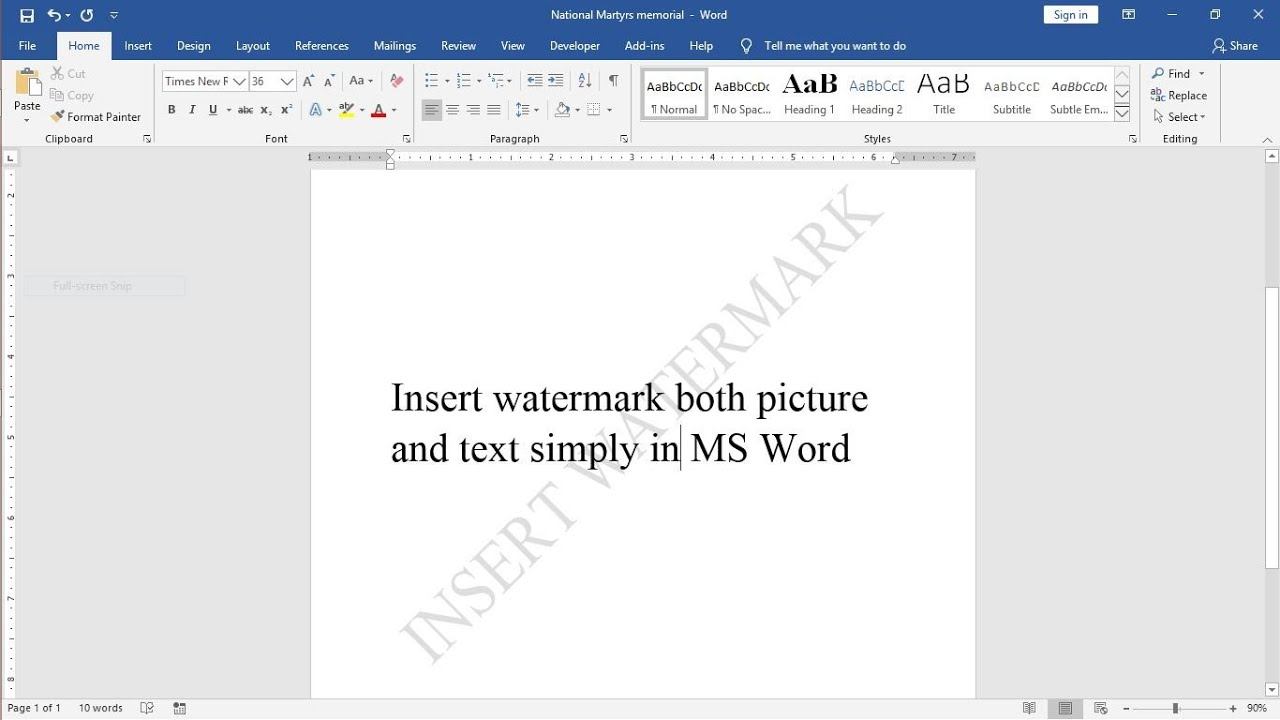Toggle Strikethrough formatting

(x=245, y=110)
